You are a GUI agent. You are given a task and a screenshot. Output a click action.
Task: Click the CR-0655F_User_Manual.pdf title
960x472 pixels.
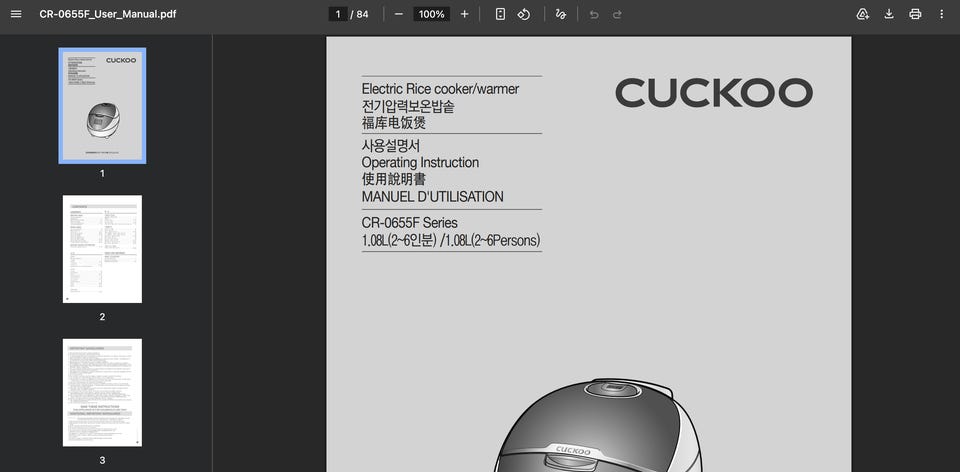[108, 14]
